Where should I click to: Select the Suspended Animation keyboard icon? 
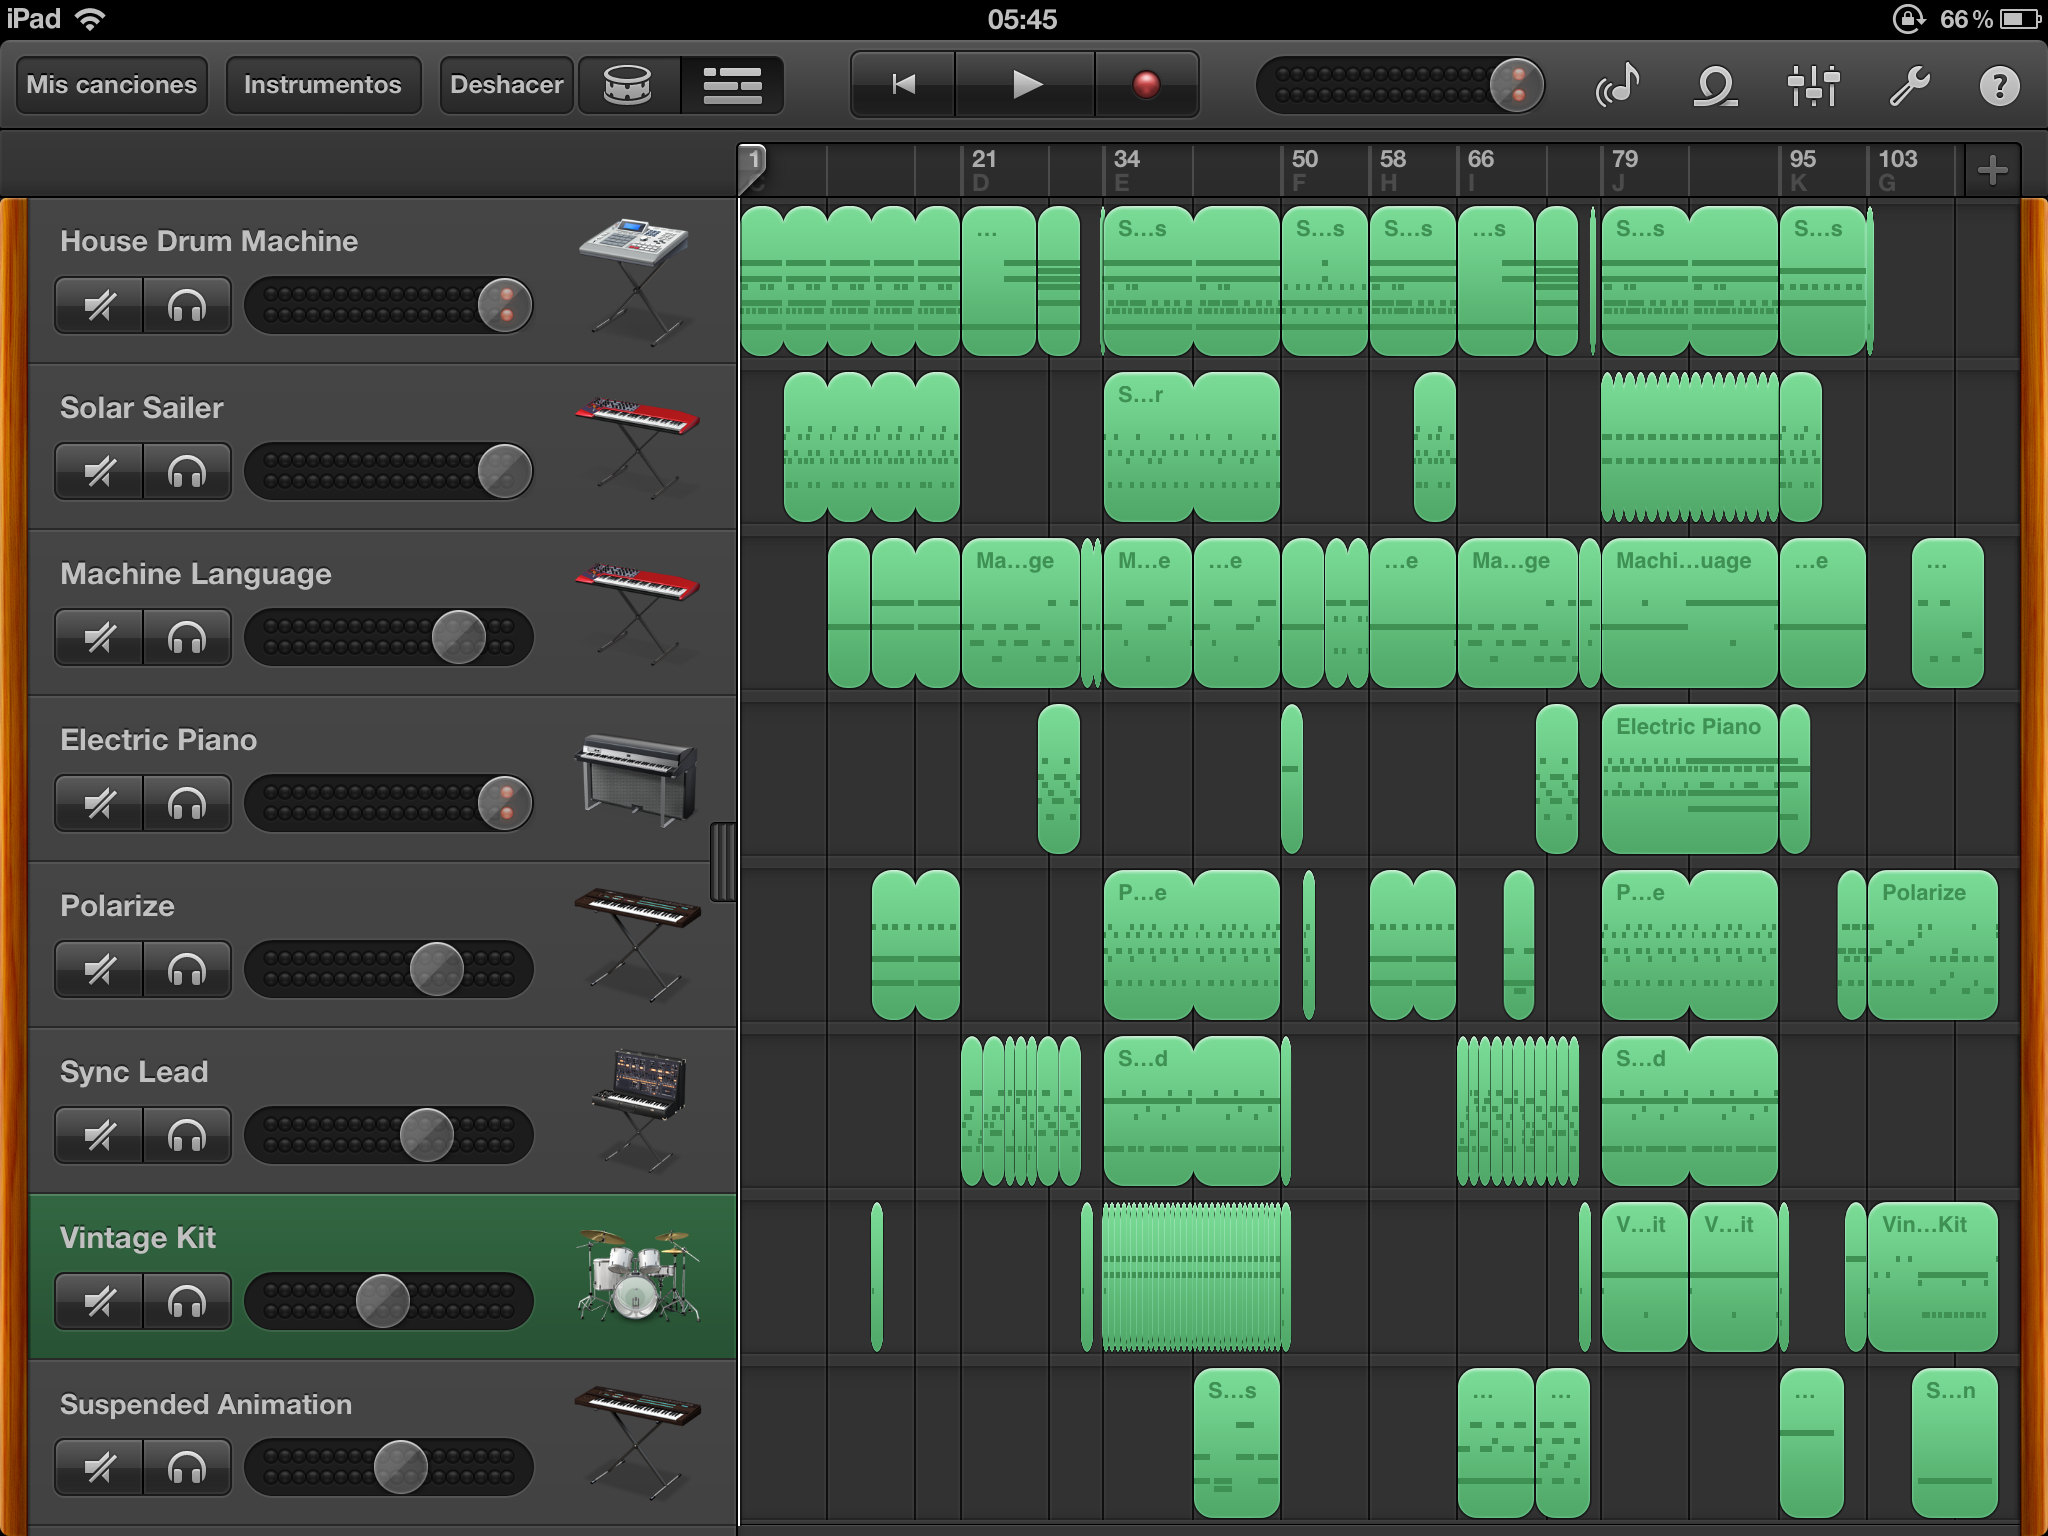636,1441
